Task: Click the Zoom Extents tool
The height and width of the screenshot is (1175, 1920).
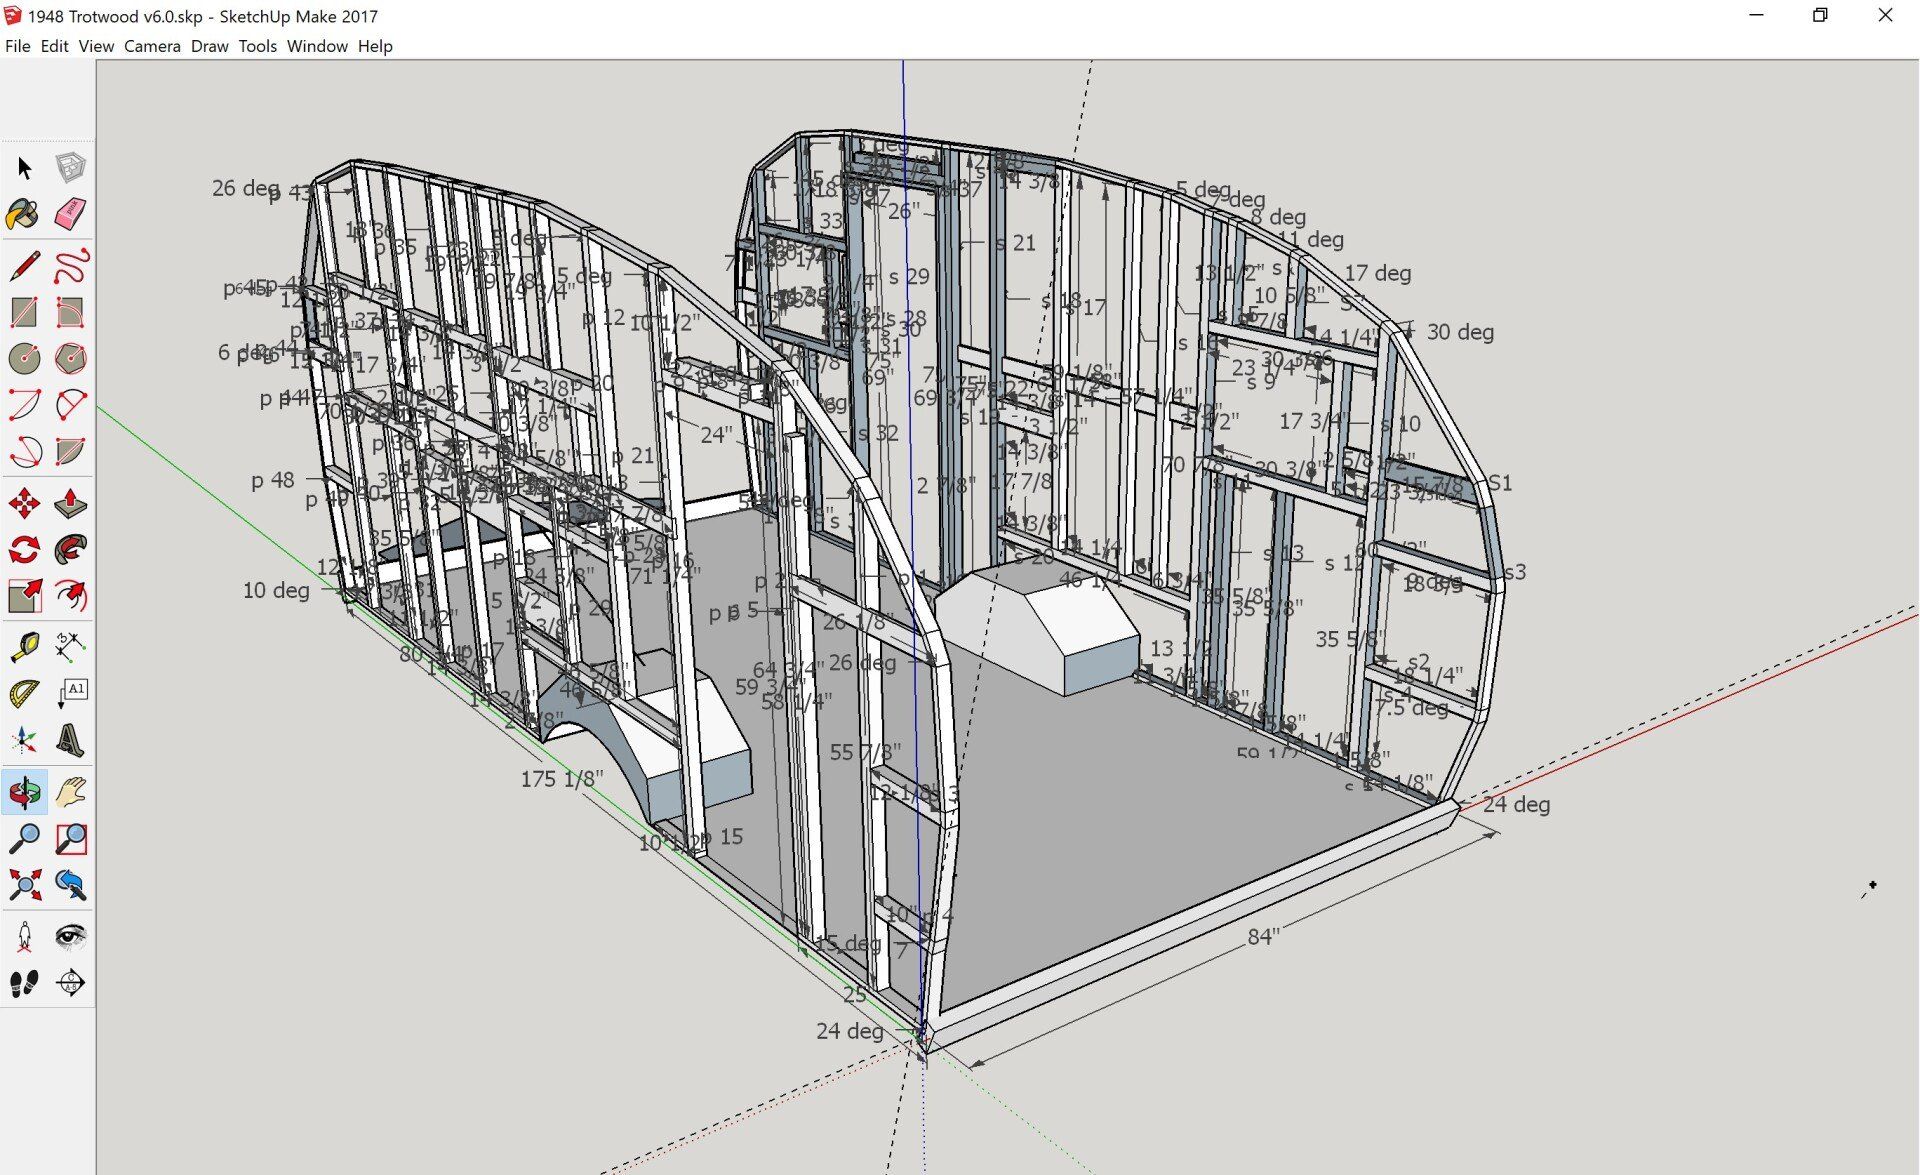Action: (x=25, y=885)
